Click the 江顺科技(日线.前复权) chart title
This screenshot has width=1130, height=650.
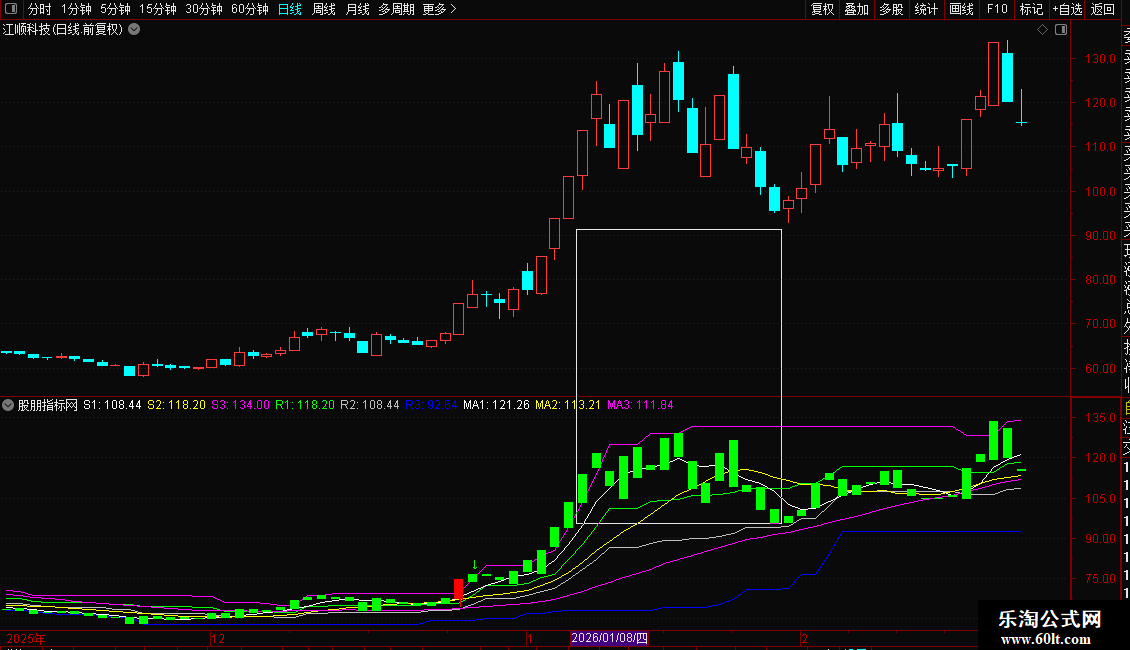click(x=63, y=30)
